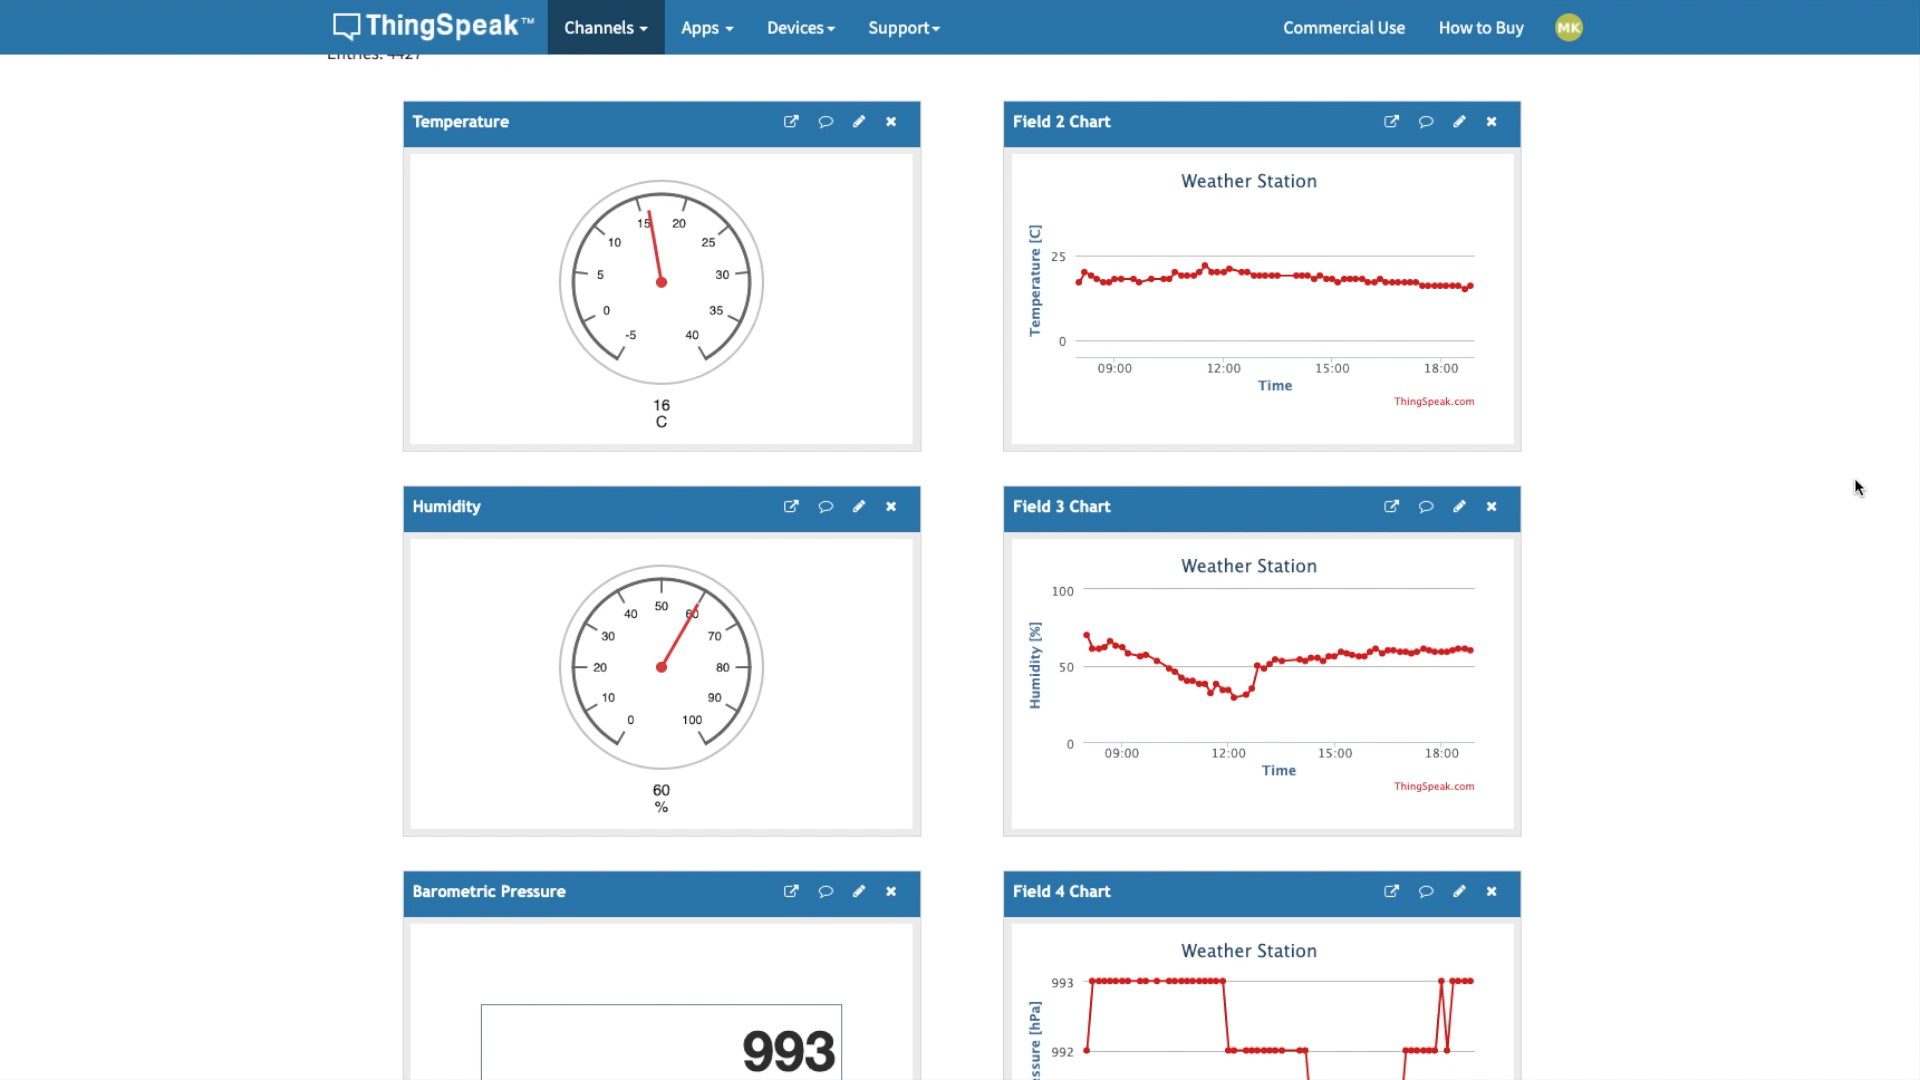Screen dimensions: 1920x1080
Task: Click comment icon on Field 3 Chart
Action: (1425, 507)
